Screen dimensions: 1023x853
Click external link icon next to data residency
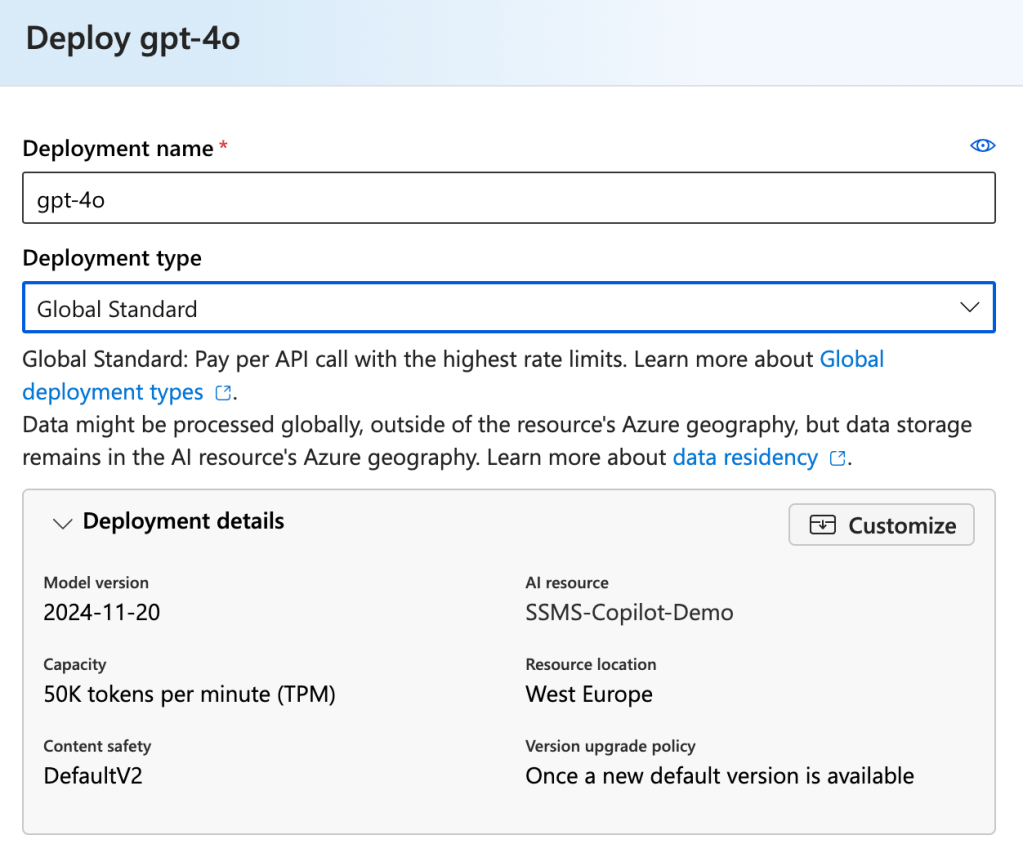tap(838, 459)
